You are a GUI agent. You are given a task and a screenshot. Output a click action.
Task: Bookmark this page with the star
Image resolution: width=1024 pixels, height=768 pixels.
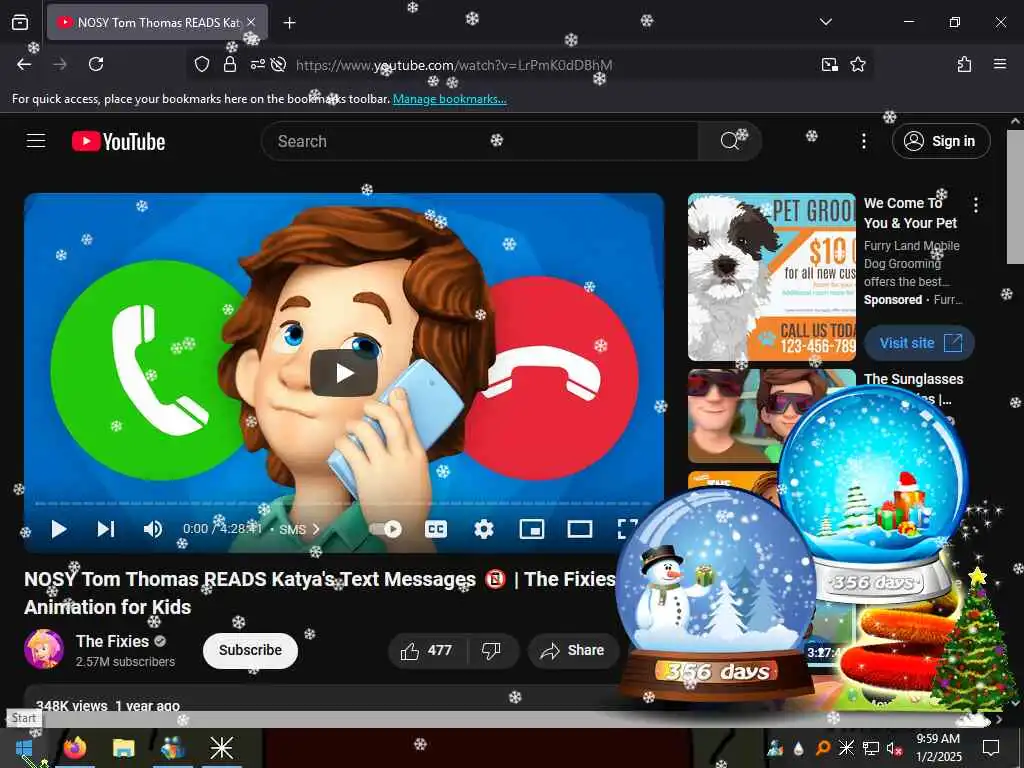pos(857,64)
